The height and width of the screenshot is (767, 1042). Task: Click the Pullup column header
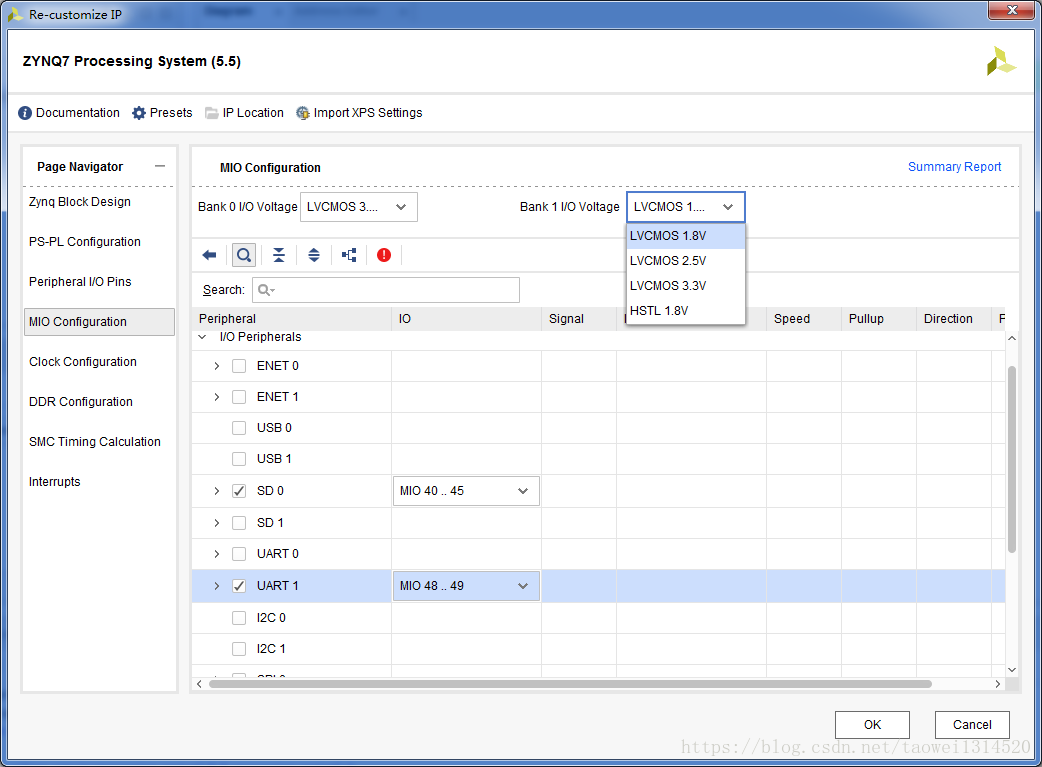click(x=879, y=319)
